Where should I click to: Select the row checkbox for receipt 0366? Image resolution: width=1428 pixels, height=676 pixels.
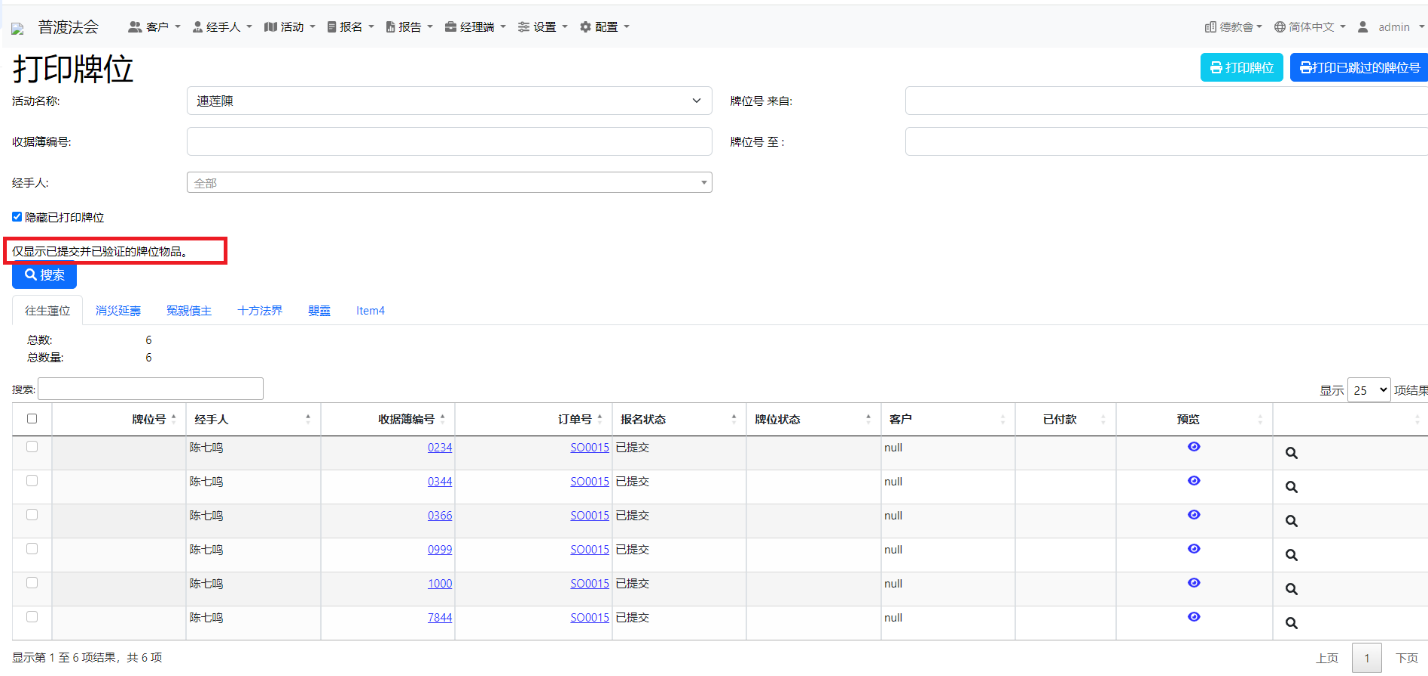(32, 515)
